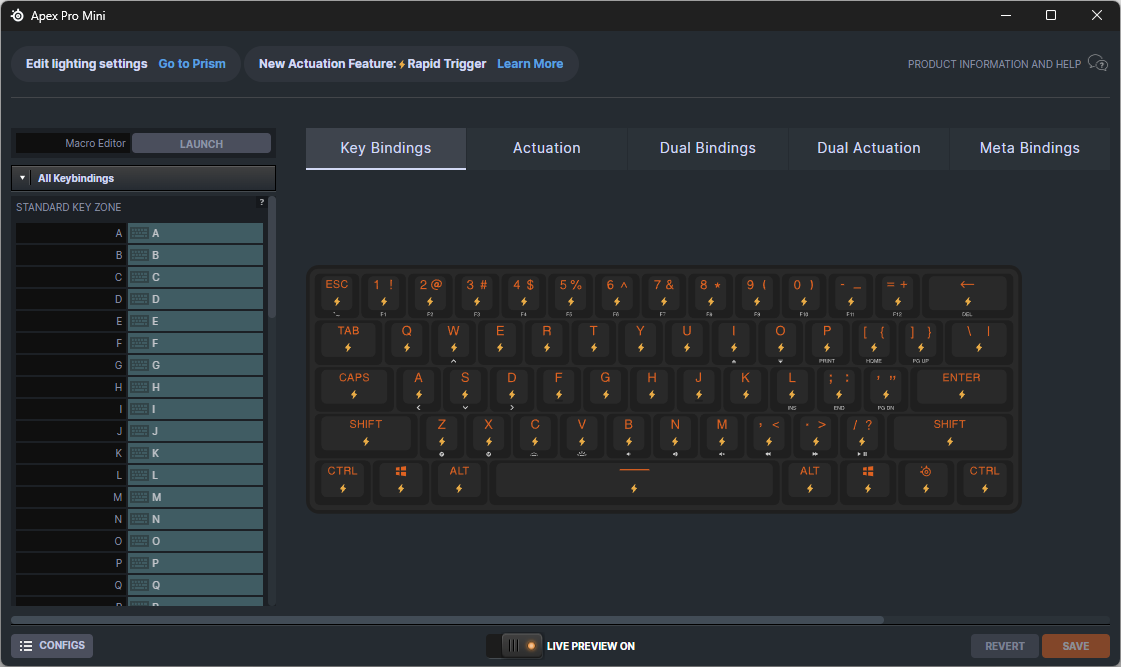Select the CAPS key on keyboard diagram
The width and height of the screenshot is (1121, 667).
point(354,388)
